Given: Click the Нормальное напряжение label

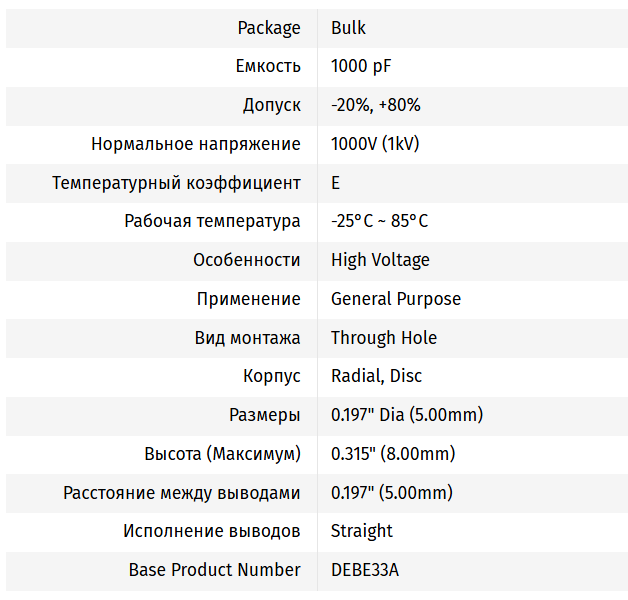Looking at the screenshot, I should pyautogui.click(x=196, y=144).
